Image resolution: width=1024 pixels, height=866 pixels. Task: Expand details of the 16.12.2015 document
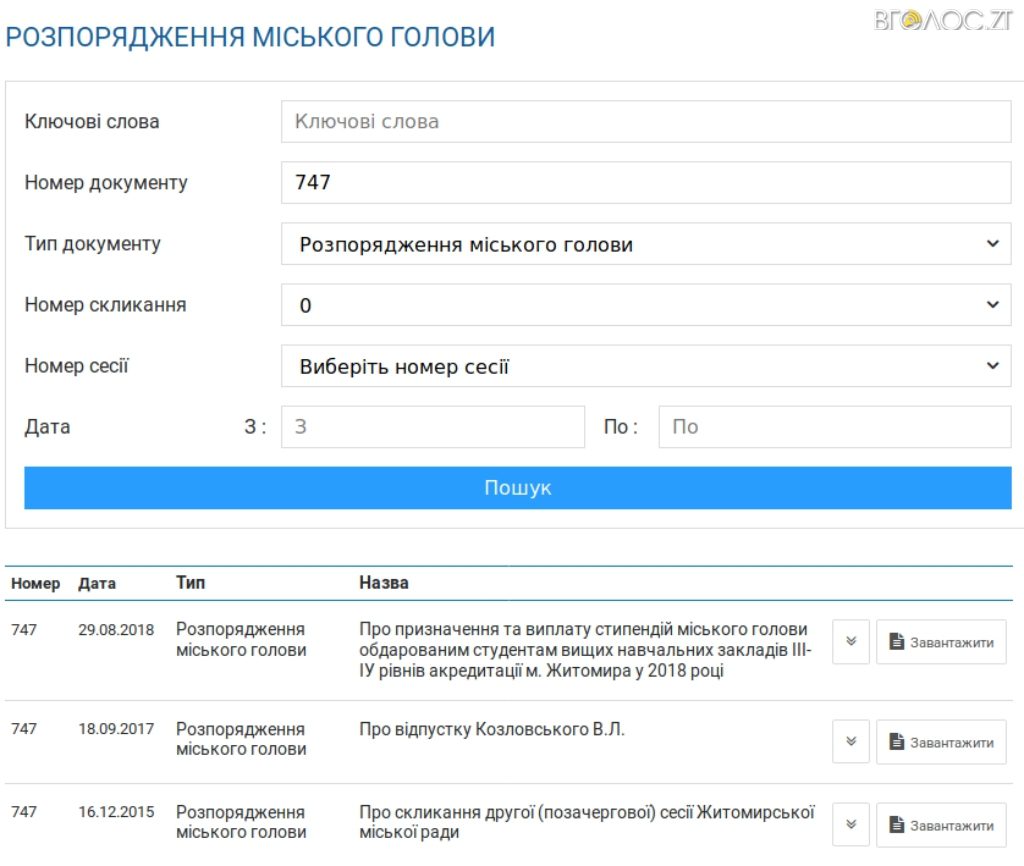point(851,825)
